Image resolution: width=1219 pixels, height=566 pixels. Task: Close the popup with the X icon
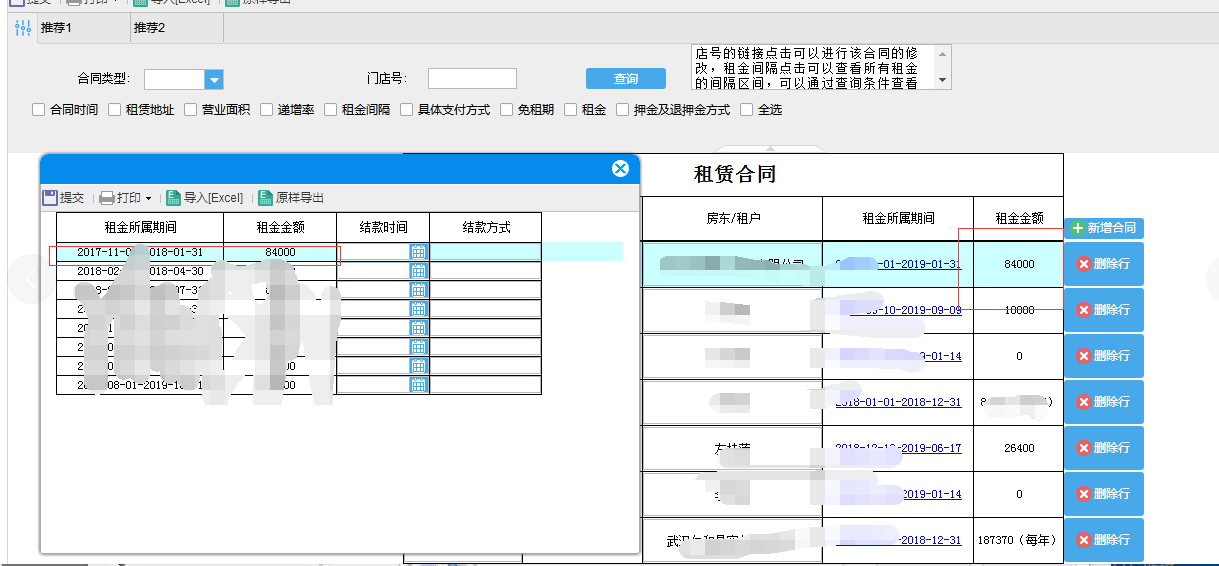click(620, 169)
